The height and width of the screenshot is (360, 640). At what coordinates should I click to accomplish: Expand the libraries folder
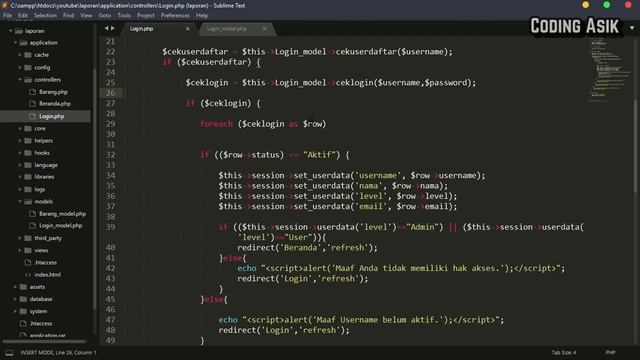(x=20, y=177)
